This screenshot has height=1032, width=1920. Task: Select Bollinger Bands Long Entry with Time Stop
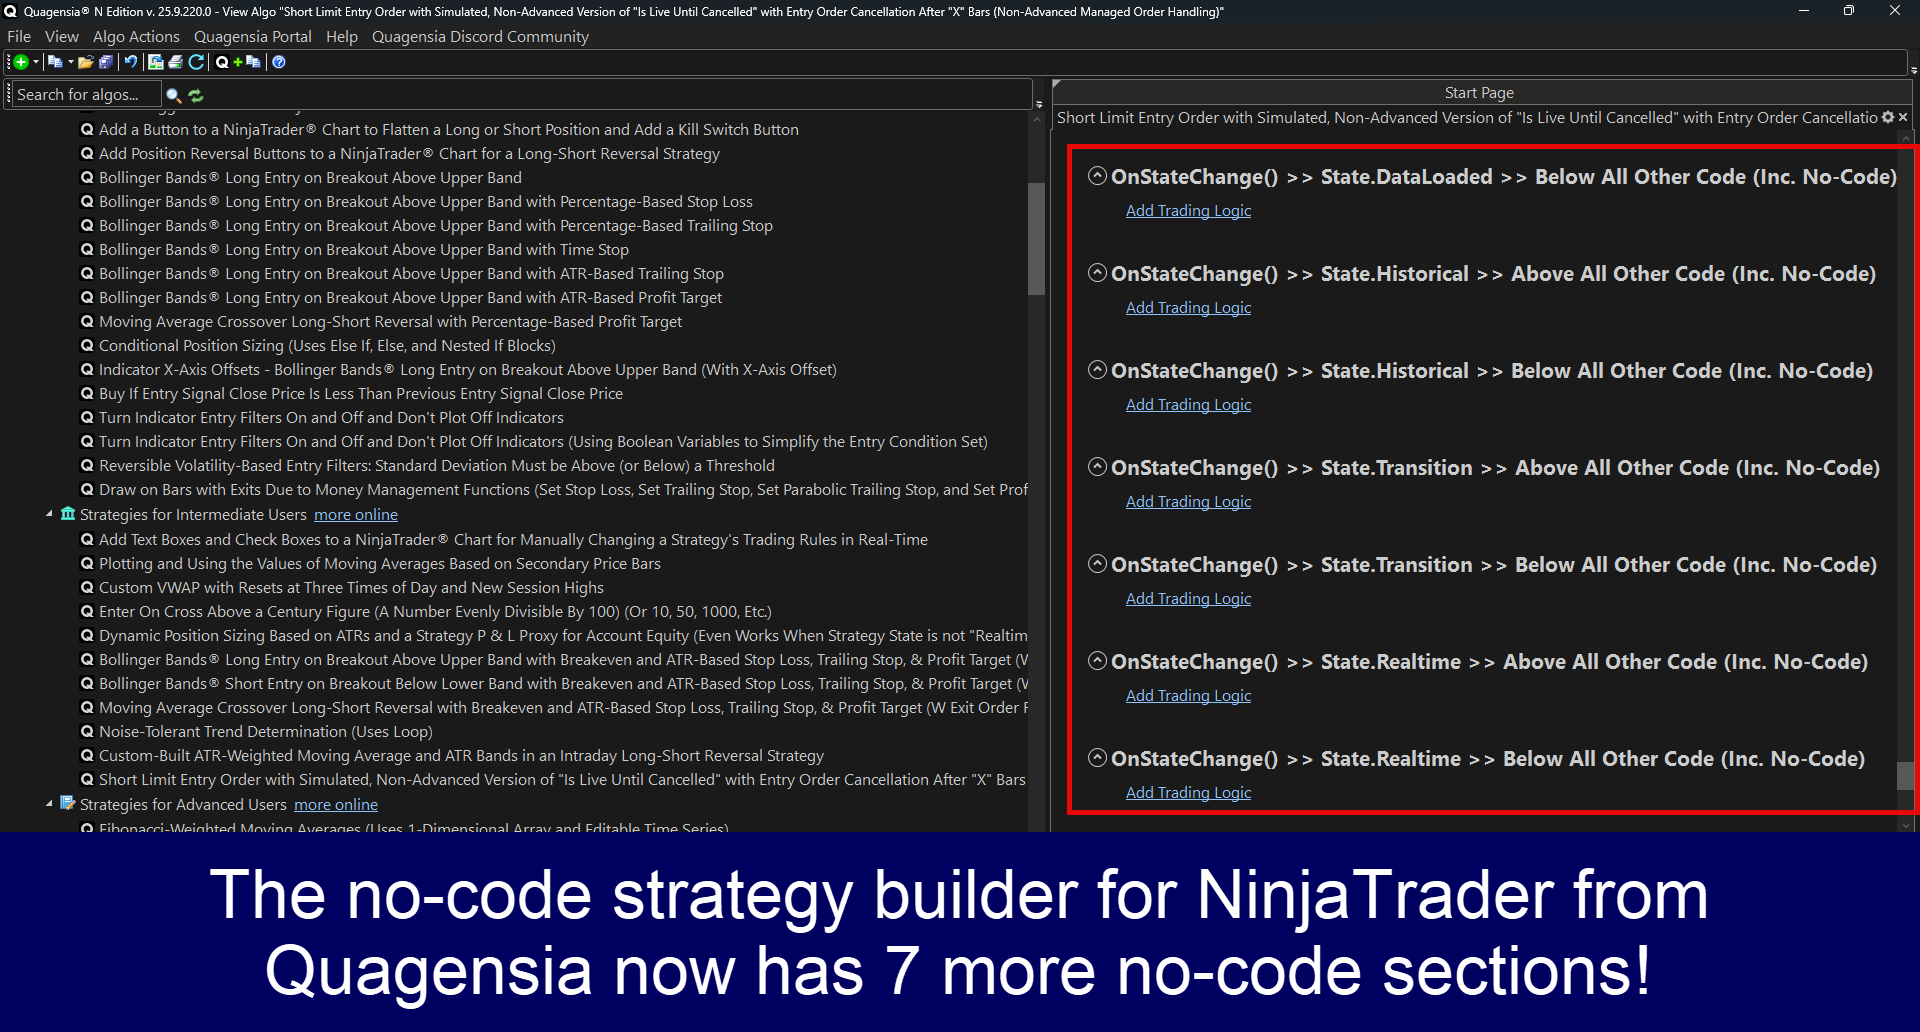pyautogui.click(x=364, y=249)
